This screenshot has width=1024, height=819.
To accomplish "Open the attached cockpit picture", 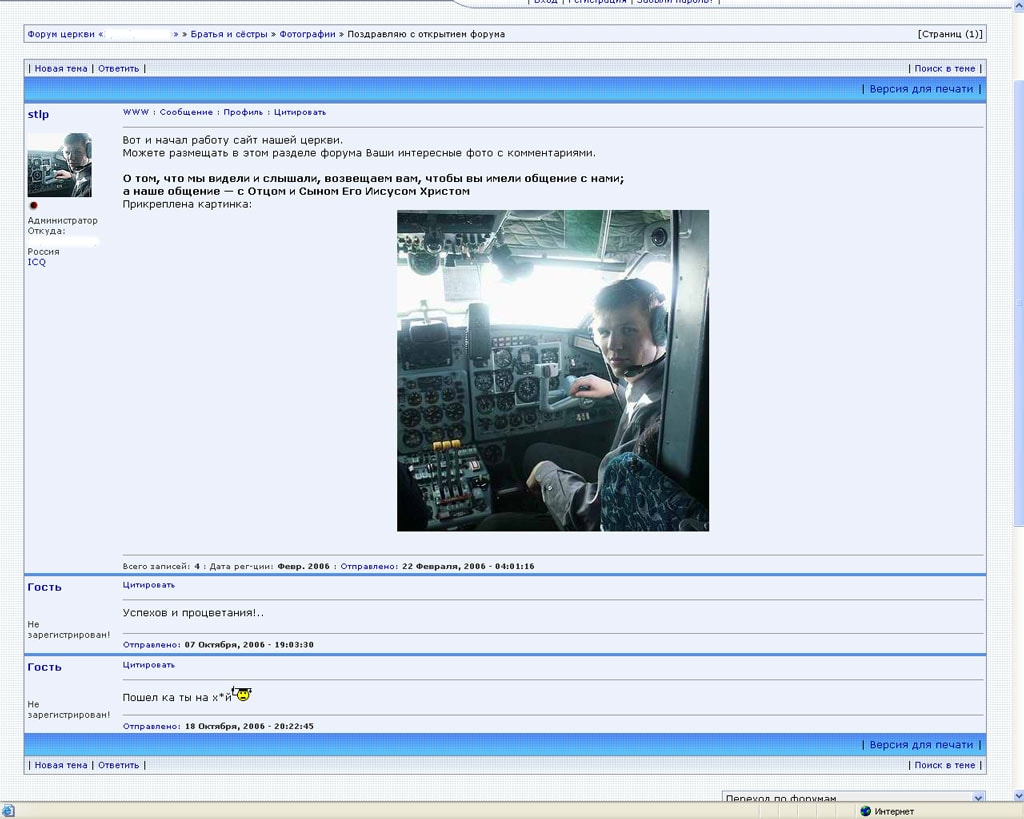I will (x=552, y=370).
